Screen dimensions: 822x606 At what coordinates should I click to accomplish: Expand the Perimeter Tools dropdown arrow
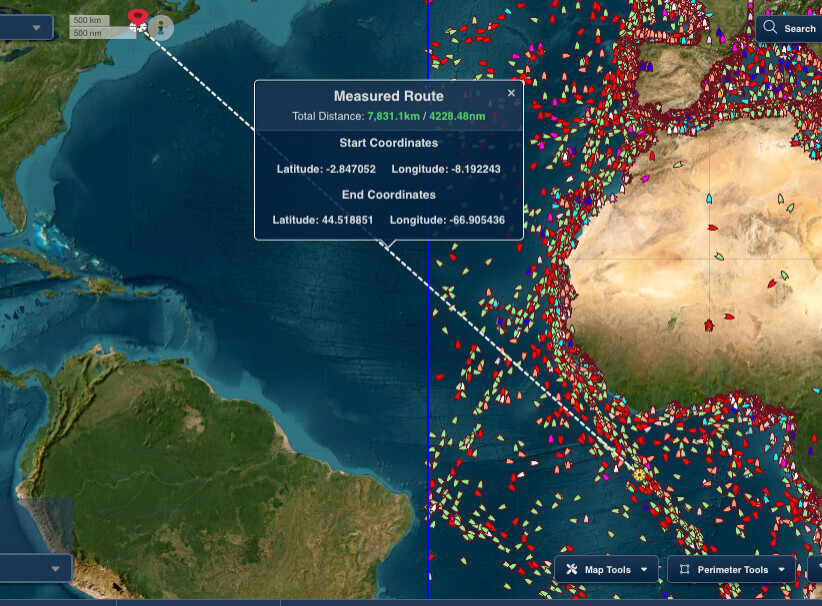[781, 570]
